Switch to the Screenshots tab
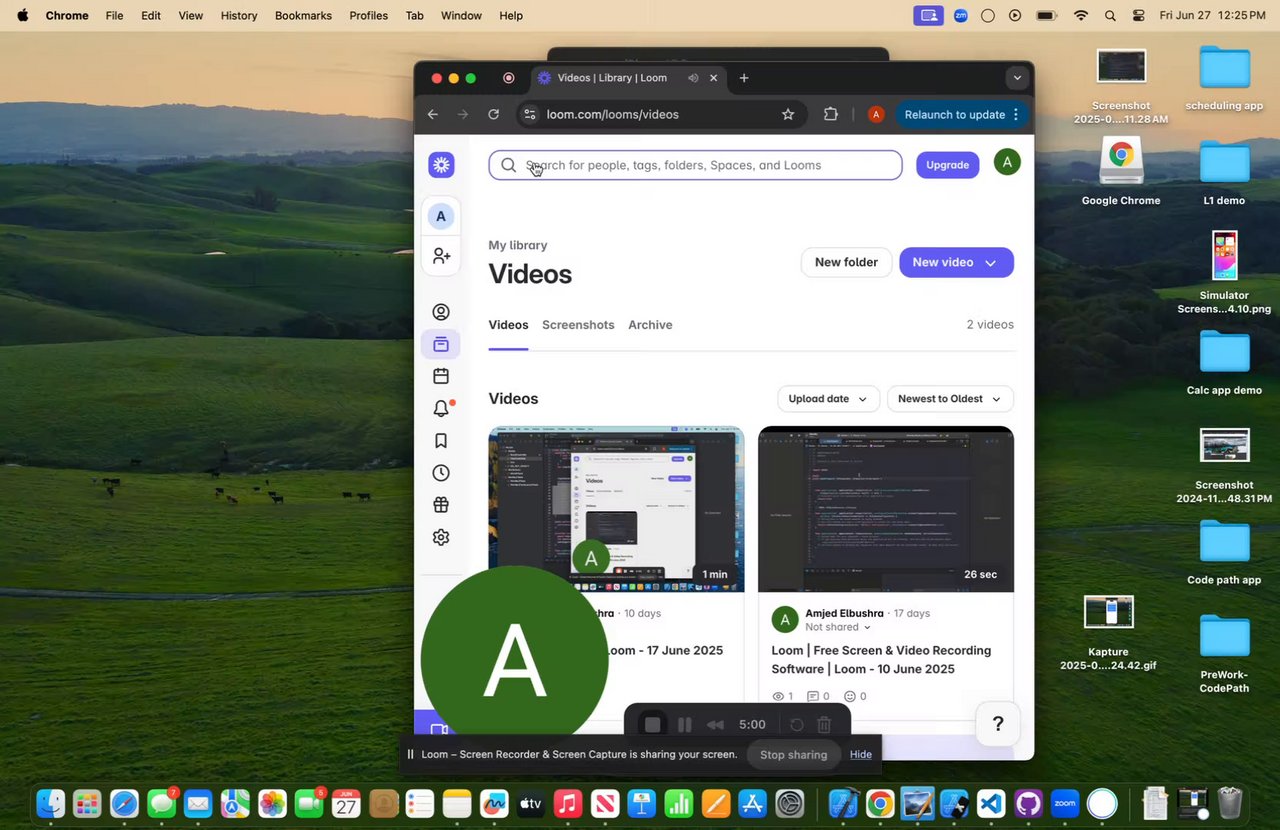 [578, 325]
